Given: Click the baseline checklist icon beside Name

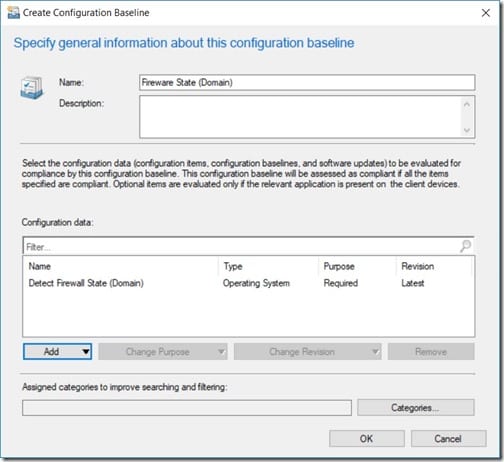Looking at the screenshot, I should 32,88.
